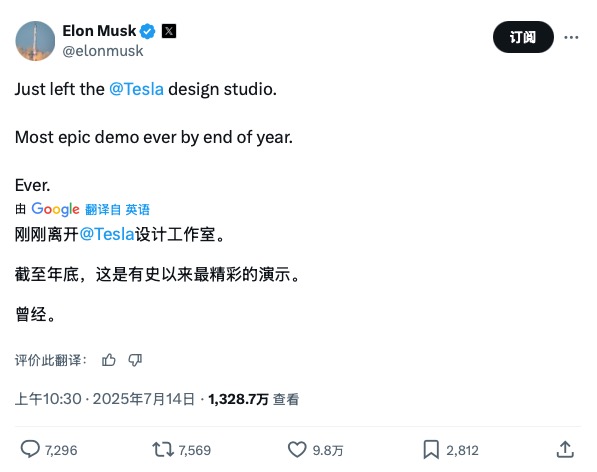Image resolution: width=597 pixels, height=472 pixels.
Task: View the 1,328.7万 查看 view count
Action: [254, 399]
